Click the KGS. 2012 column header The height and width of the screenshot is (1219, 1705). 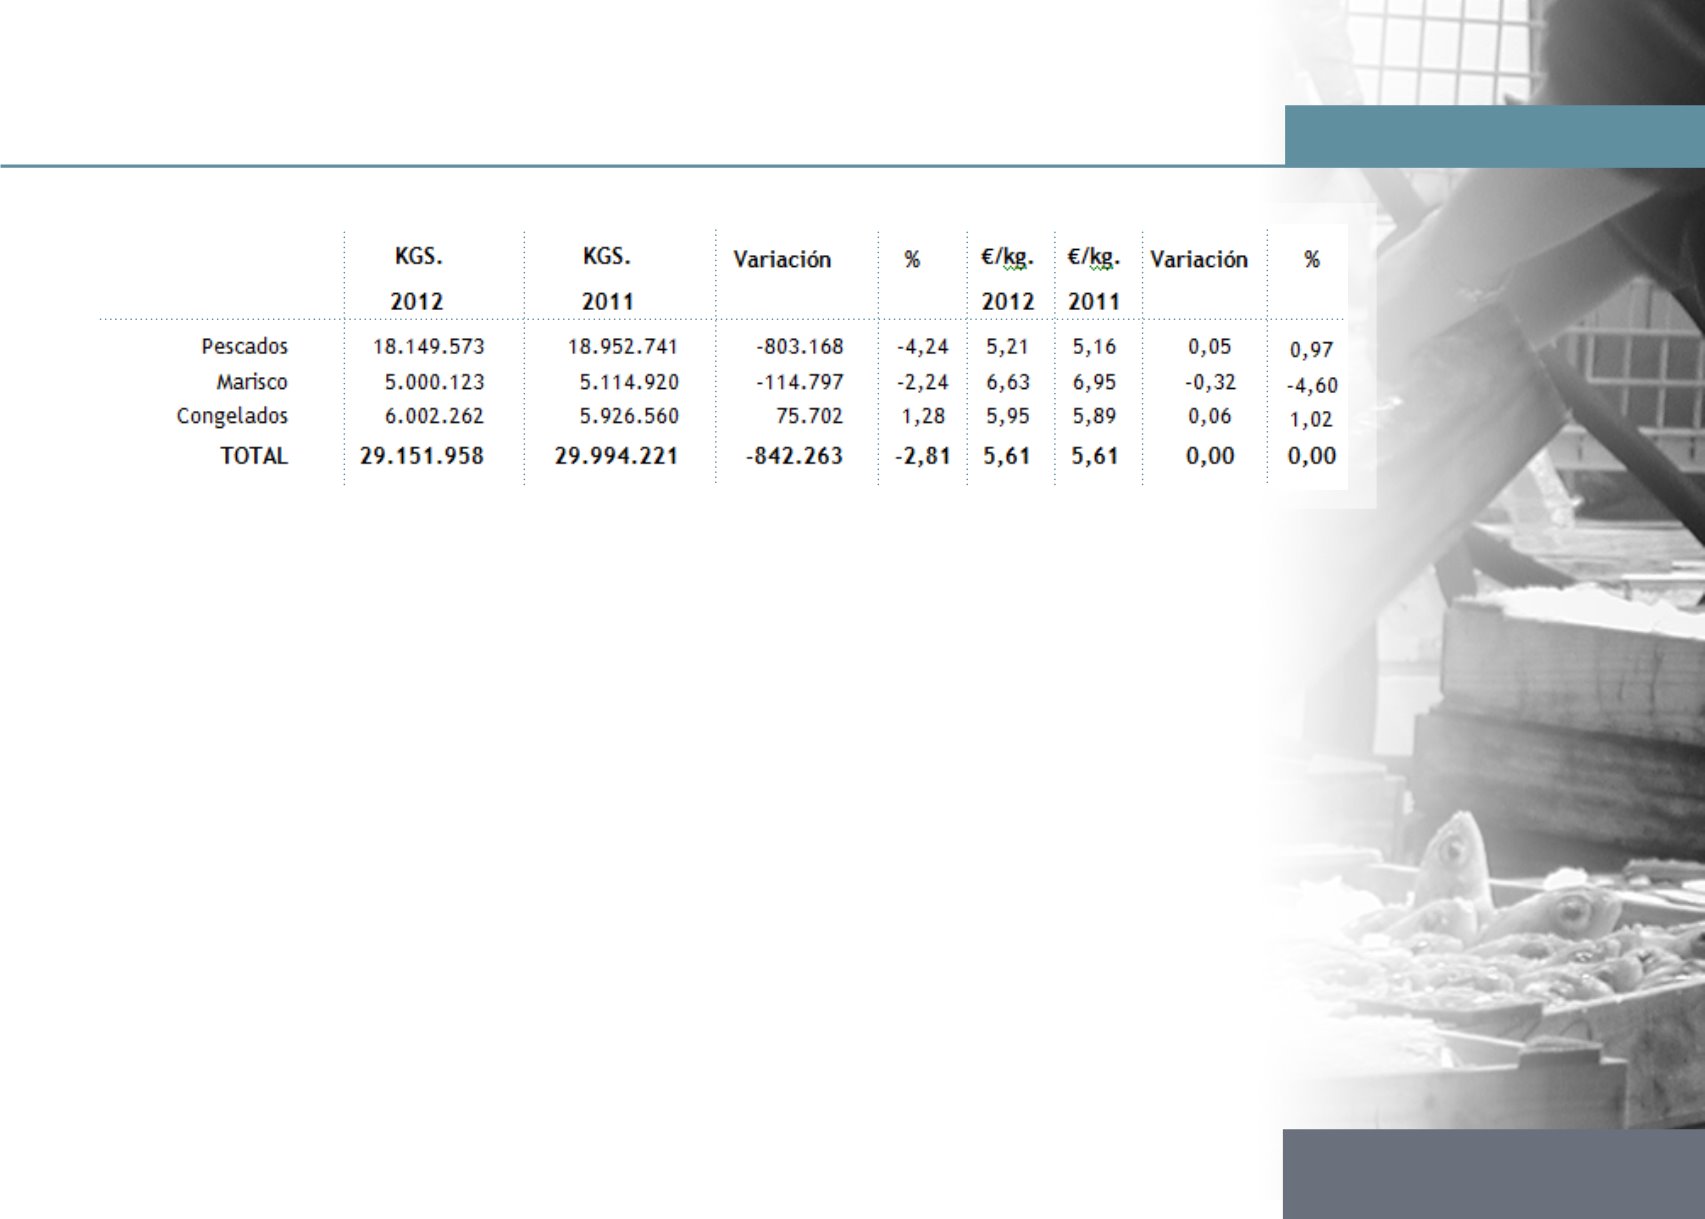[417, 278]
